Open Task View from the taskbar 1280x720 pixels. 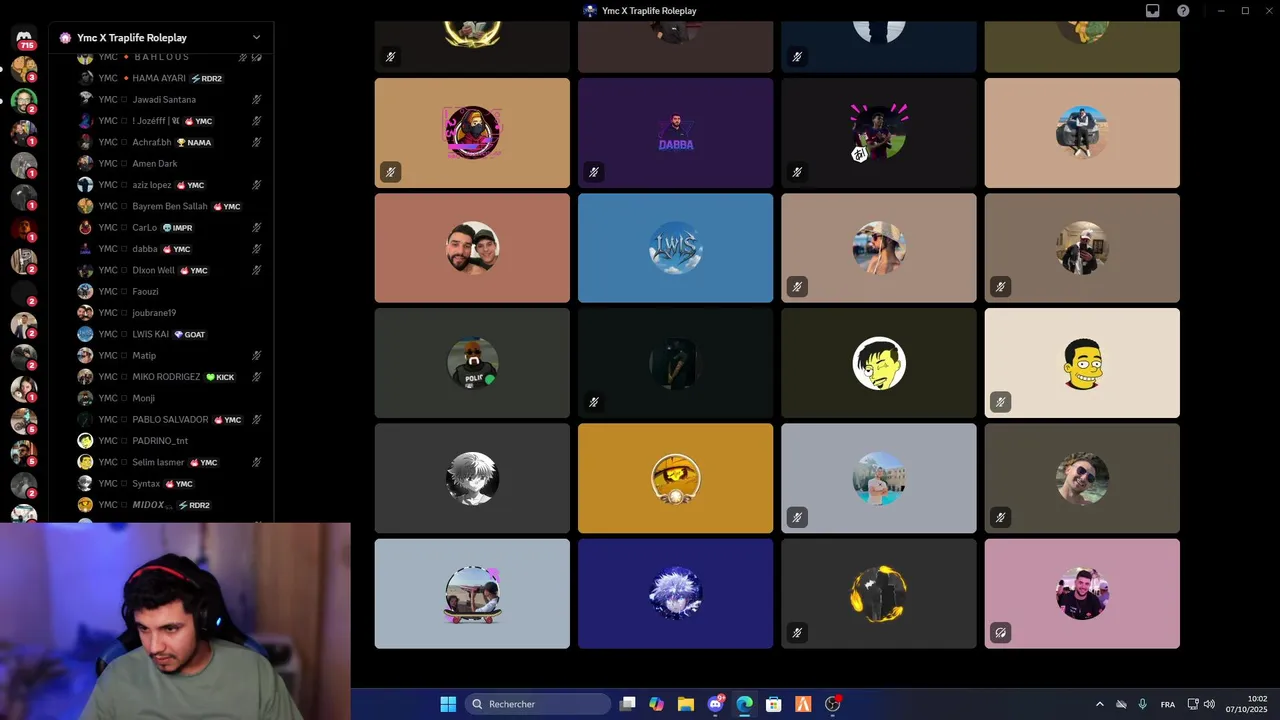[x=627, y=704]
